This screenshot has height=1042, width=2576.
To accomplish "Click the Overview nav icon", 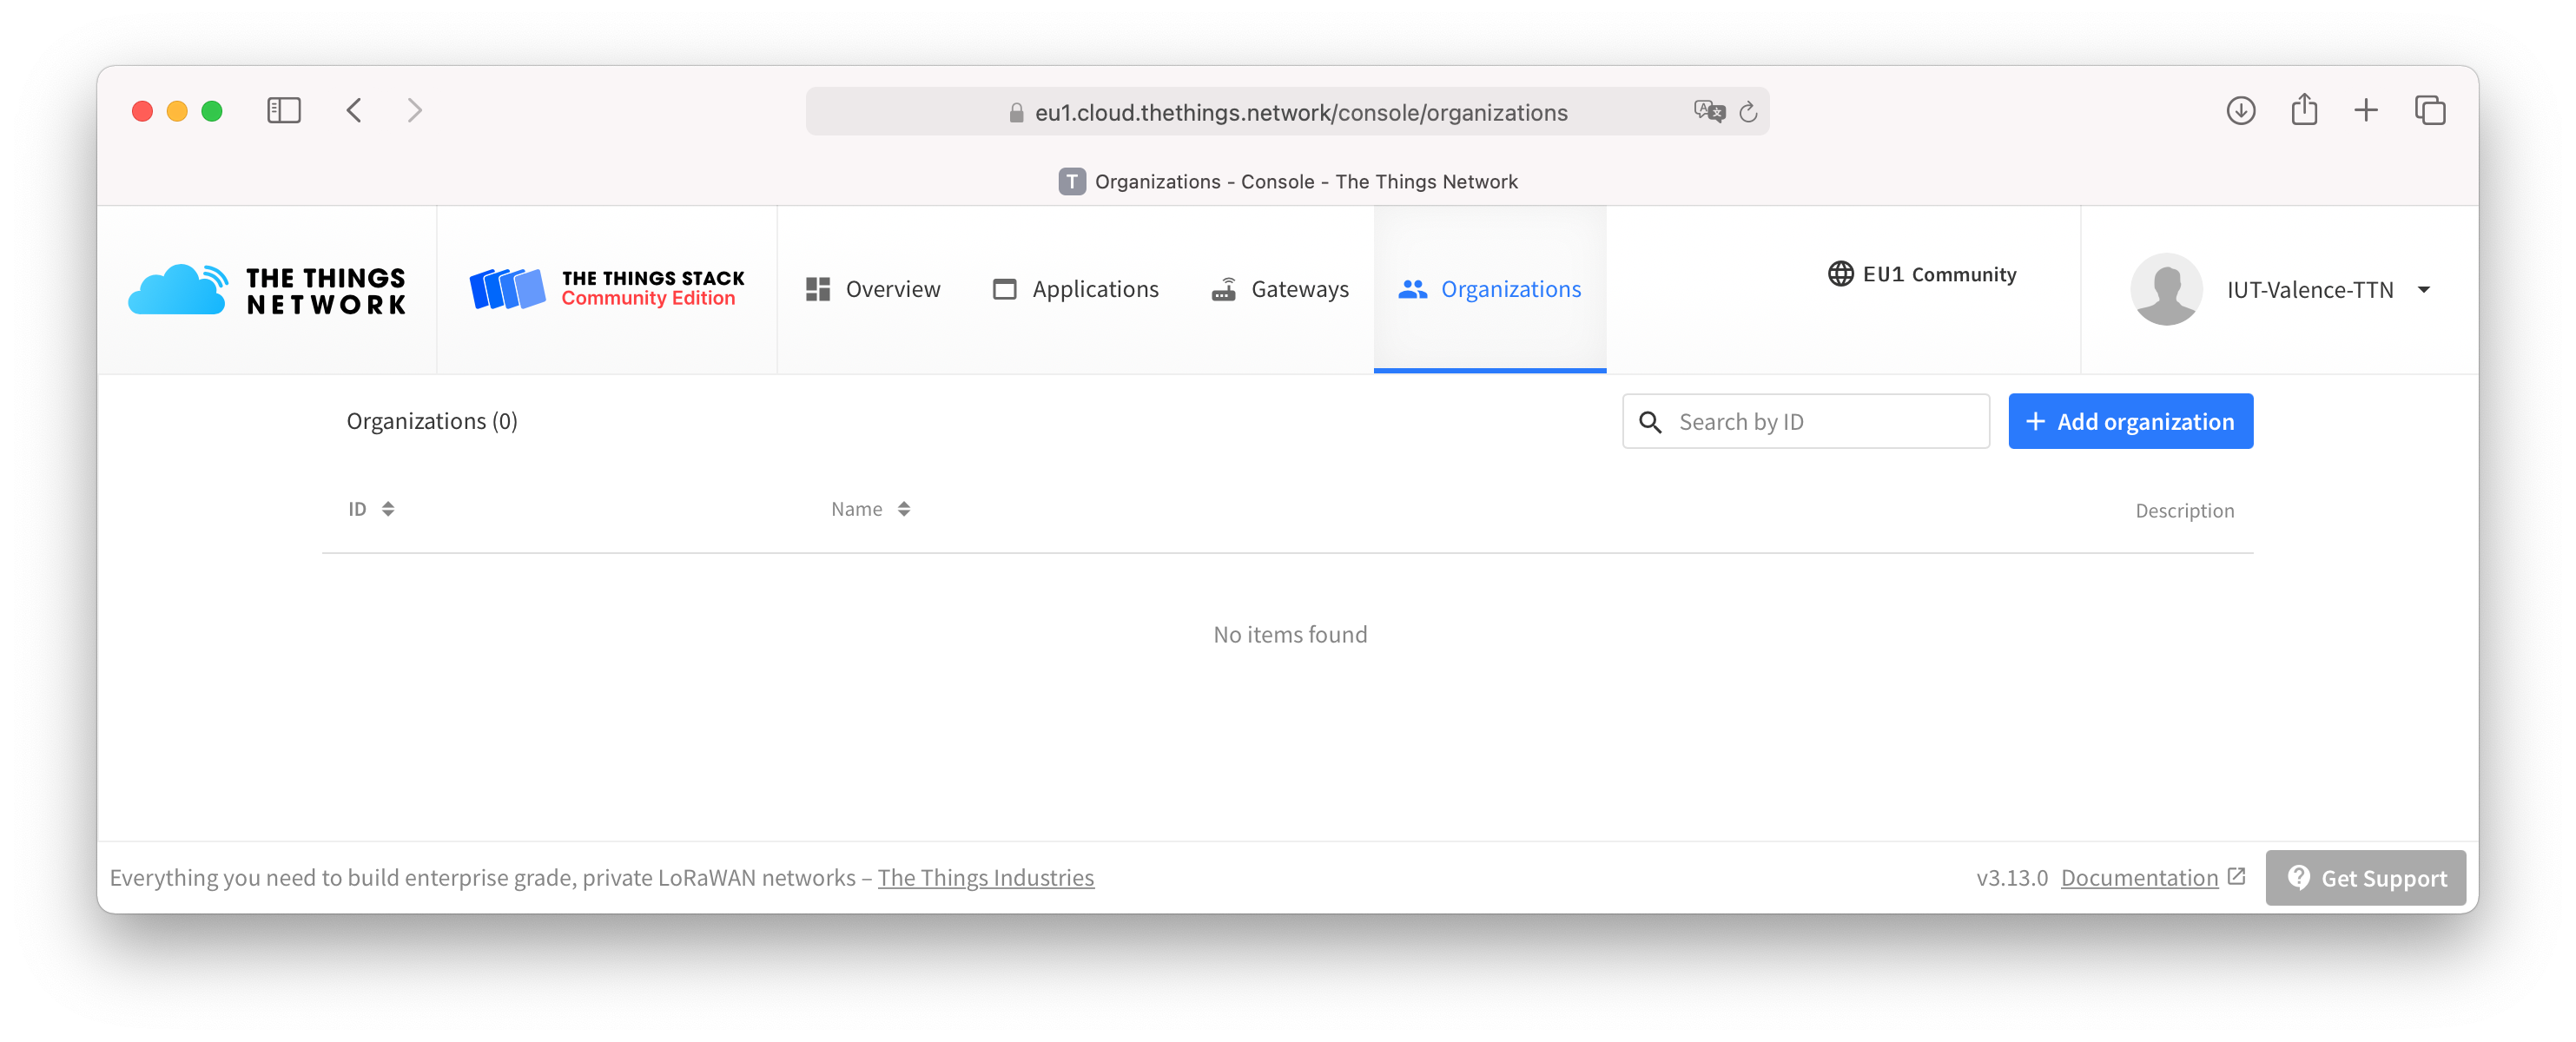I will point(818,289).
